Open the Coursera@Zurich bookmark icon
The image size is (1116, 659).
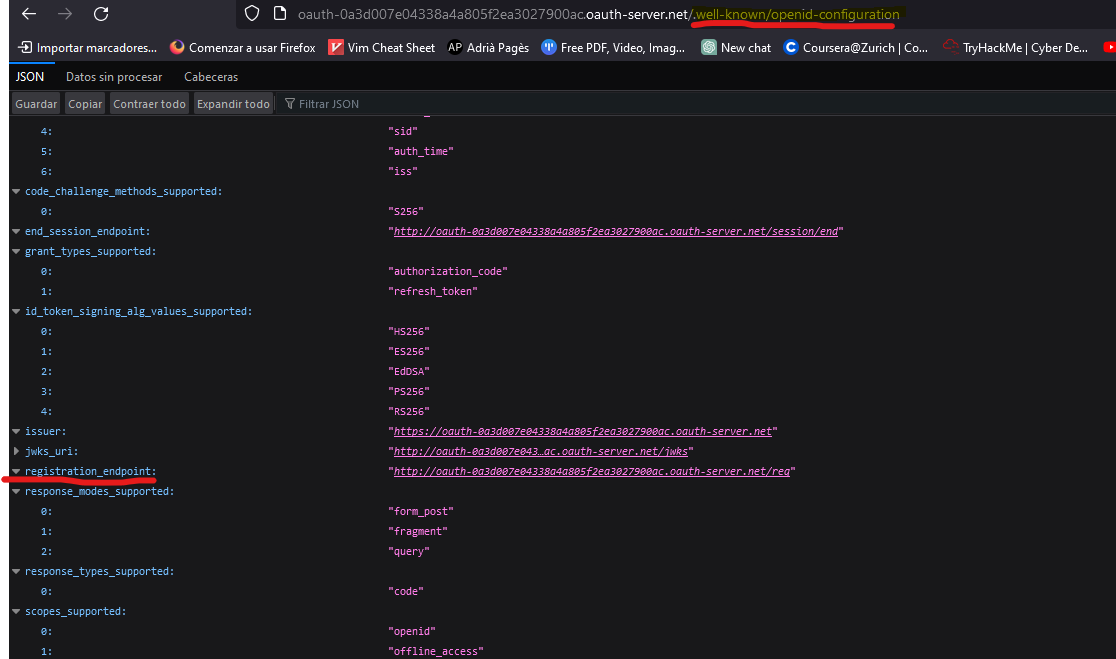(x=791, y=47)
